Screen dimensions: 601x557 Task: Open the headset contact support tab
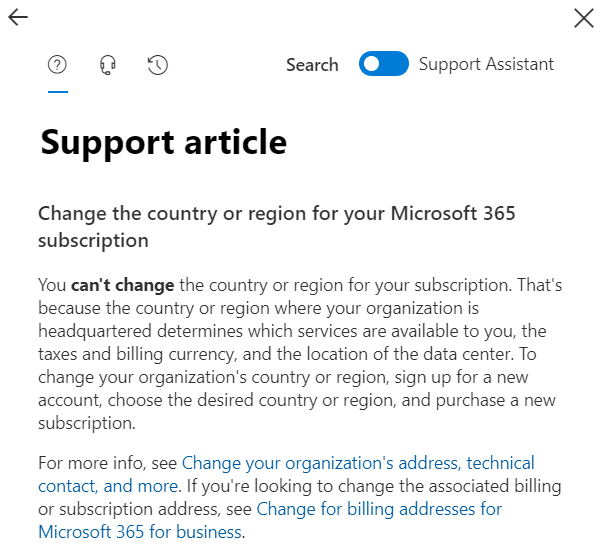click(108, 64)
